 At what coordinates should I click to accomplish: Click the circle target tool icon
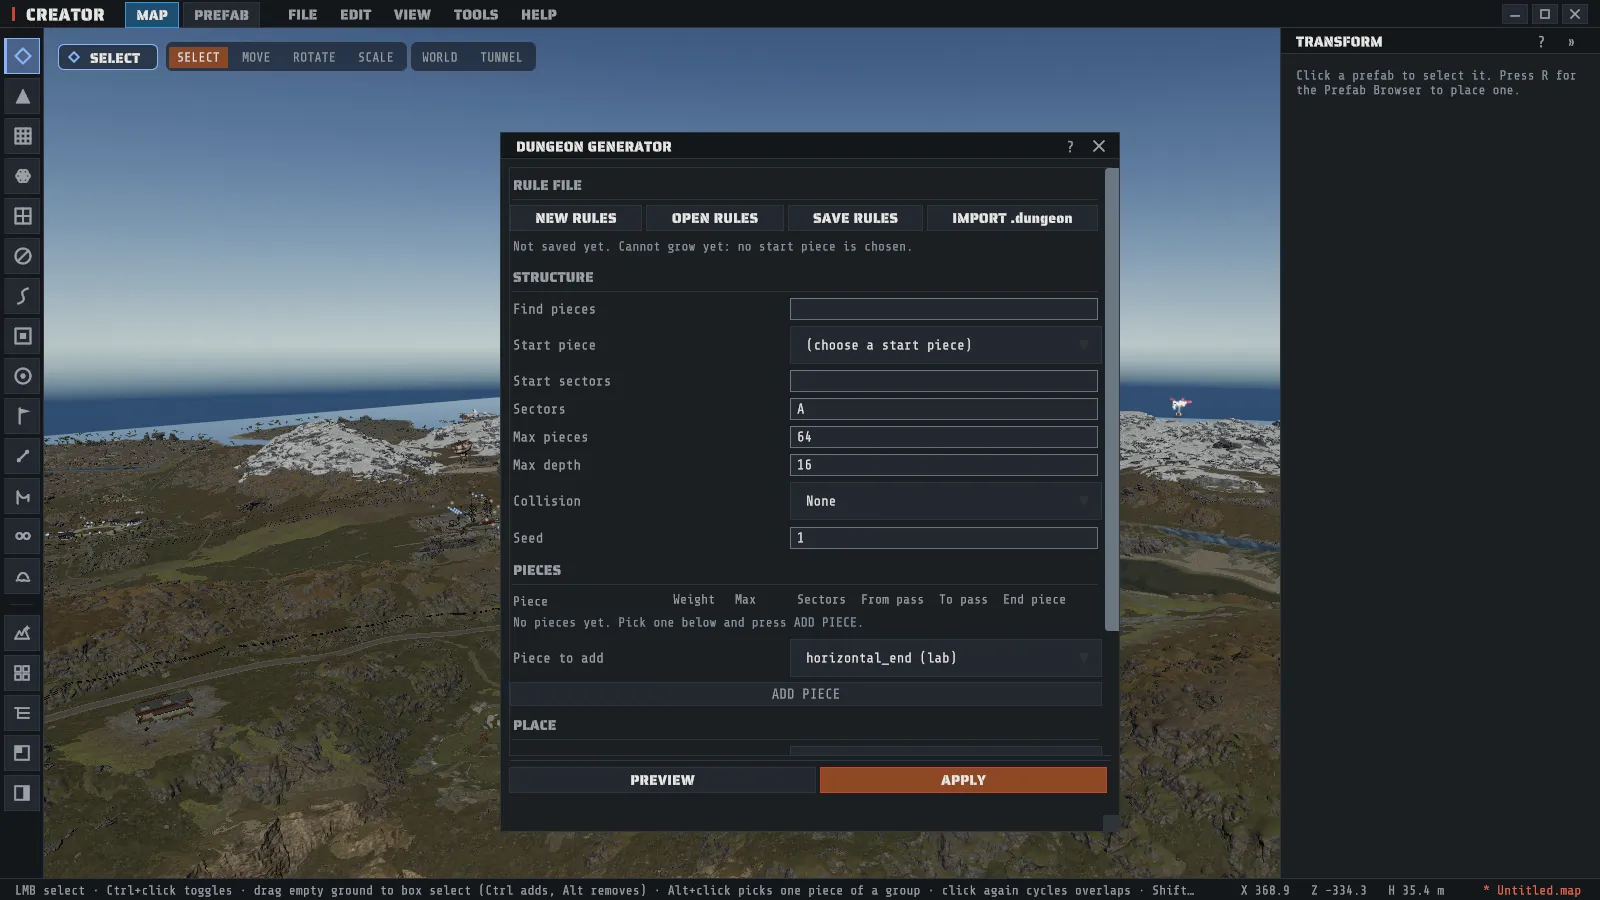click(22, 376)
